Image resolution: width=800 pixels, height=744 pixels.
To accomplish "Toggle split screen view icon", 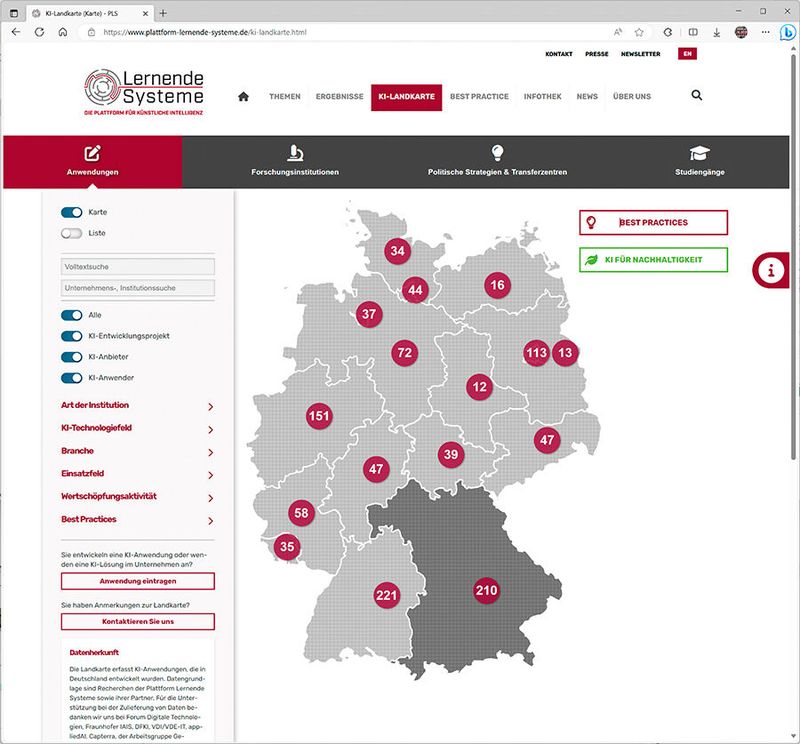I will [693, 32].
